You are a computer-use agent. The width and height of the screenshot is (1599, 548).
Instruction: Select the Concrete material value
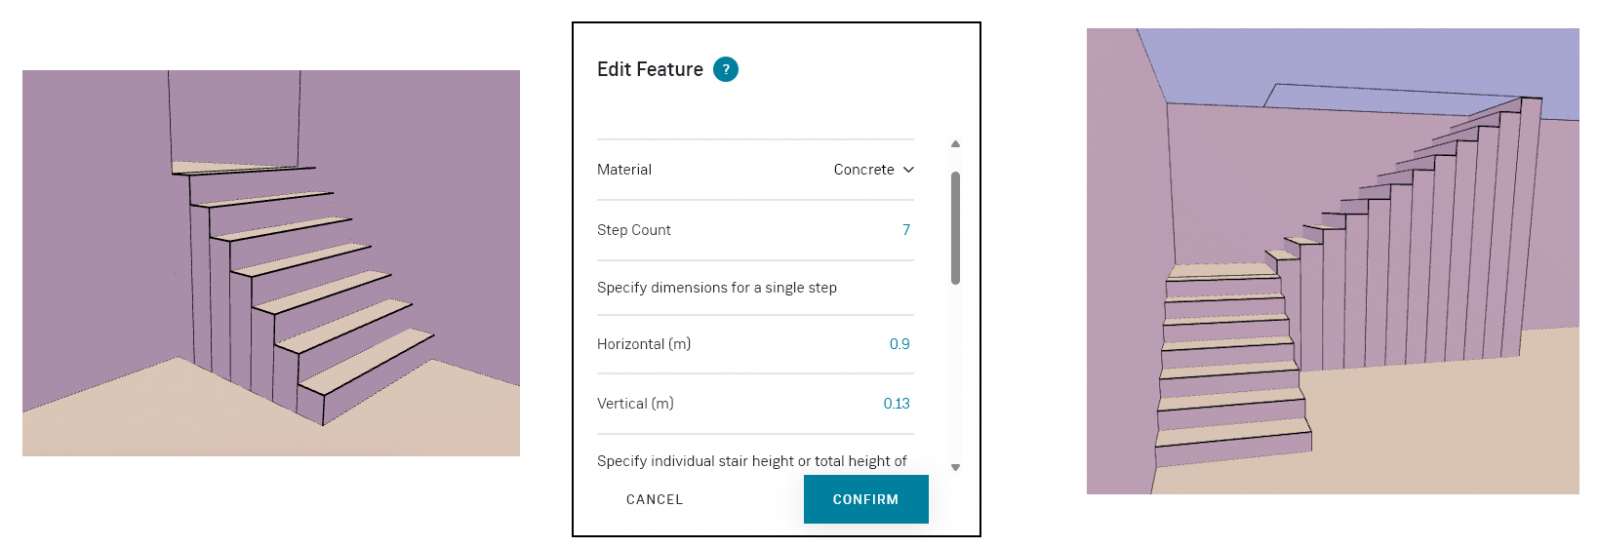point(864,170)
